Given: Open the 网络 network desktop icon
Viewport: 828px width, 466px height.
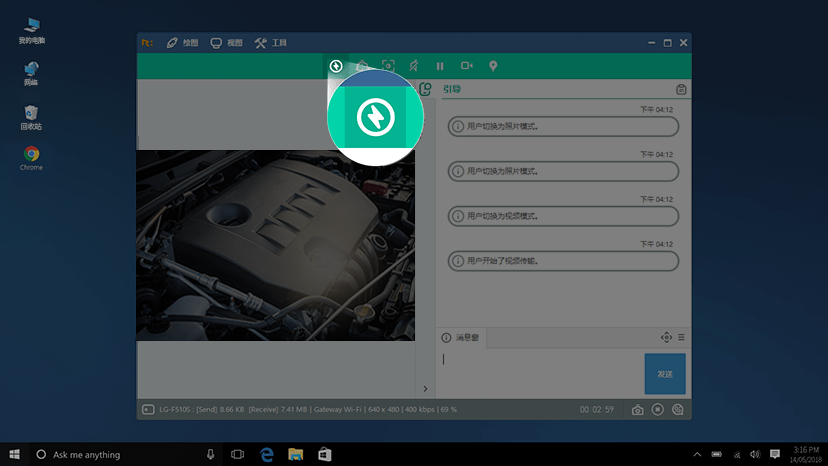Looking at the screenshot, I should pyautogui.click(x=31, y=73).
